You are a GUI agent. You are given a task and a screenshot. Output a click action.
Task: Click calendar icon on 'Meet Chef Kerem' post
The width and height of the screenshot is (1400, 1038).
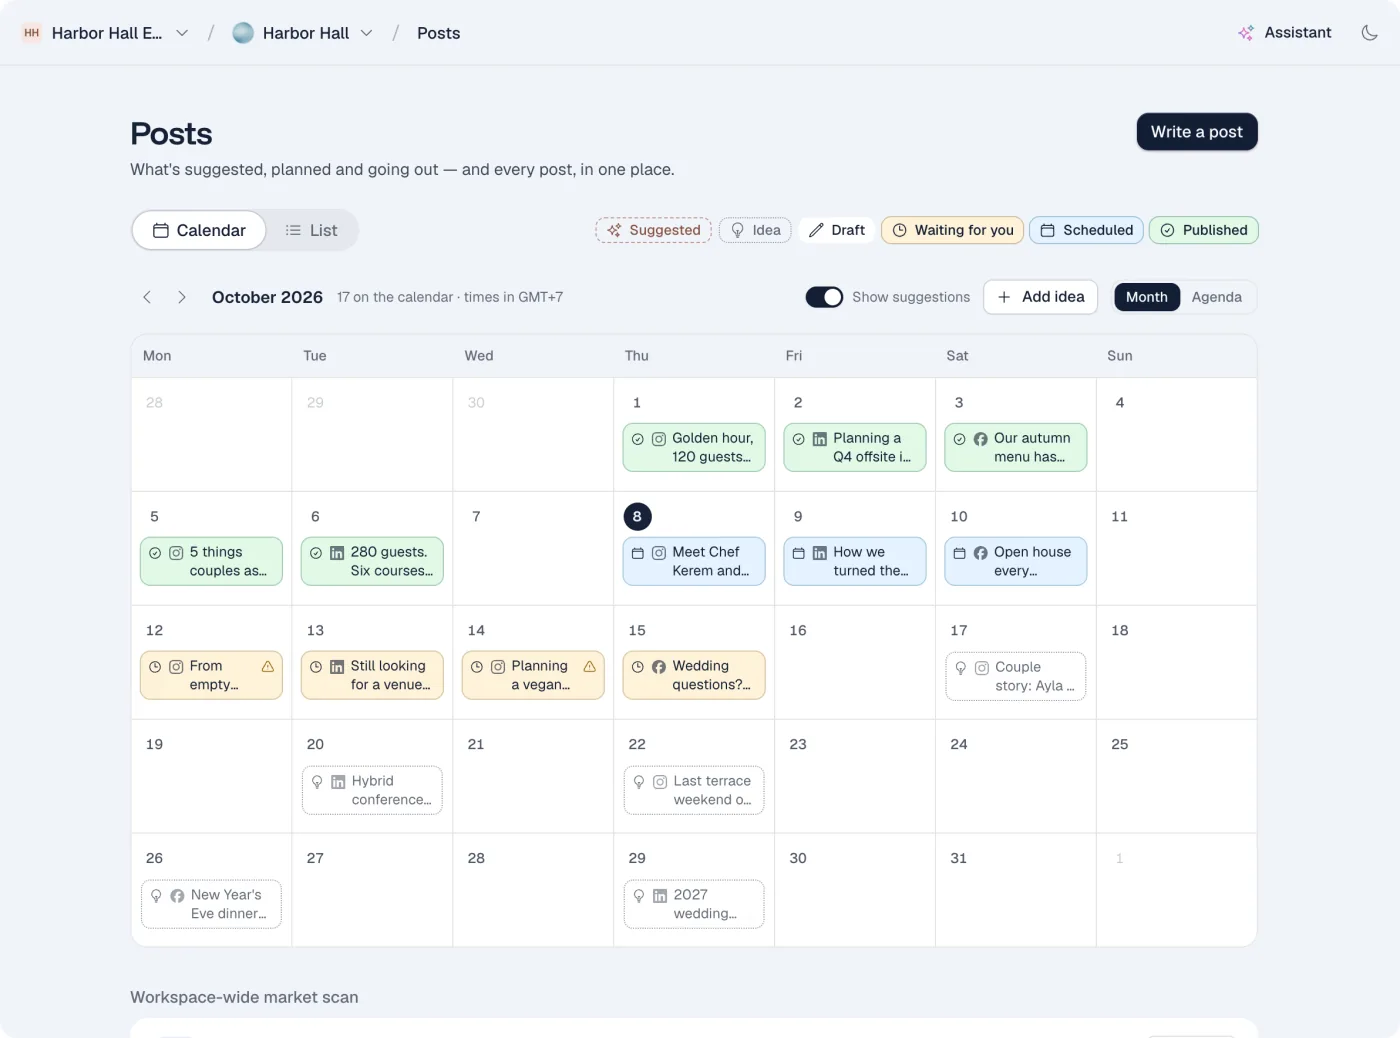[x=638, y=553]
